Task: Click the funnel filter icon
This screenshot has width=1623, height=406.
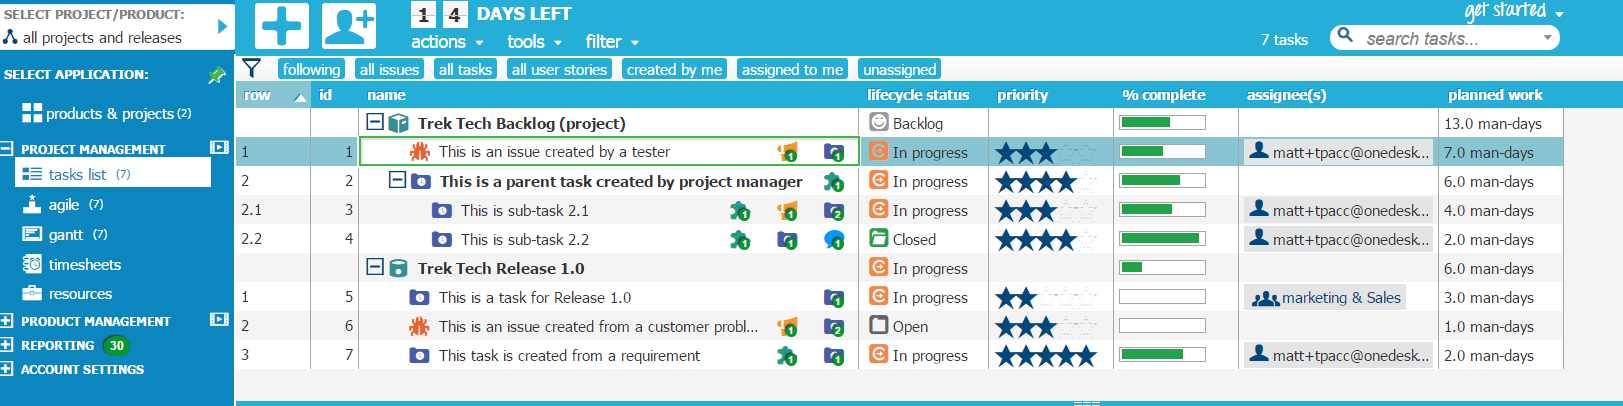Action: [x=252, y=68]
